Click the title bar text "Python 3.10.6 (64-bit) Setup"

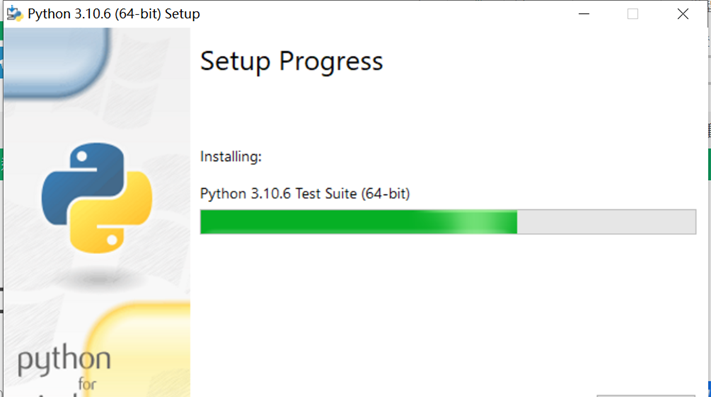(113, 14)
